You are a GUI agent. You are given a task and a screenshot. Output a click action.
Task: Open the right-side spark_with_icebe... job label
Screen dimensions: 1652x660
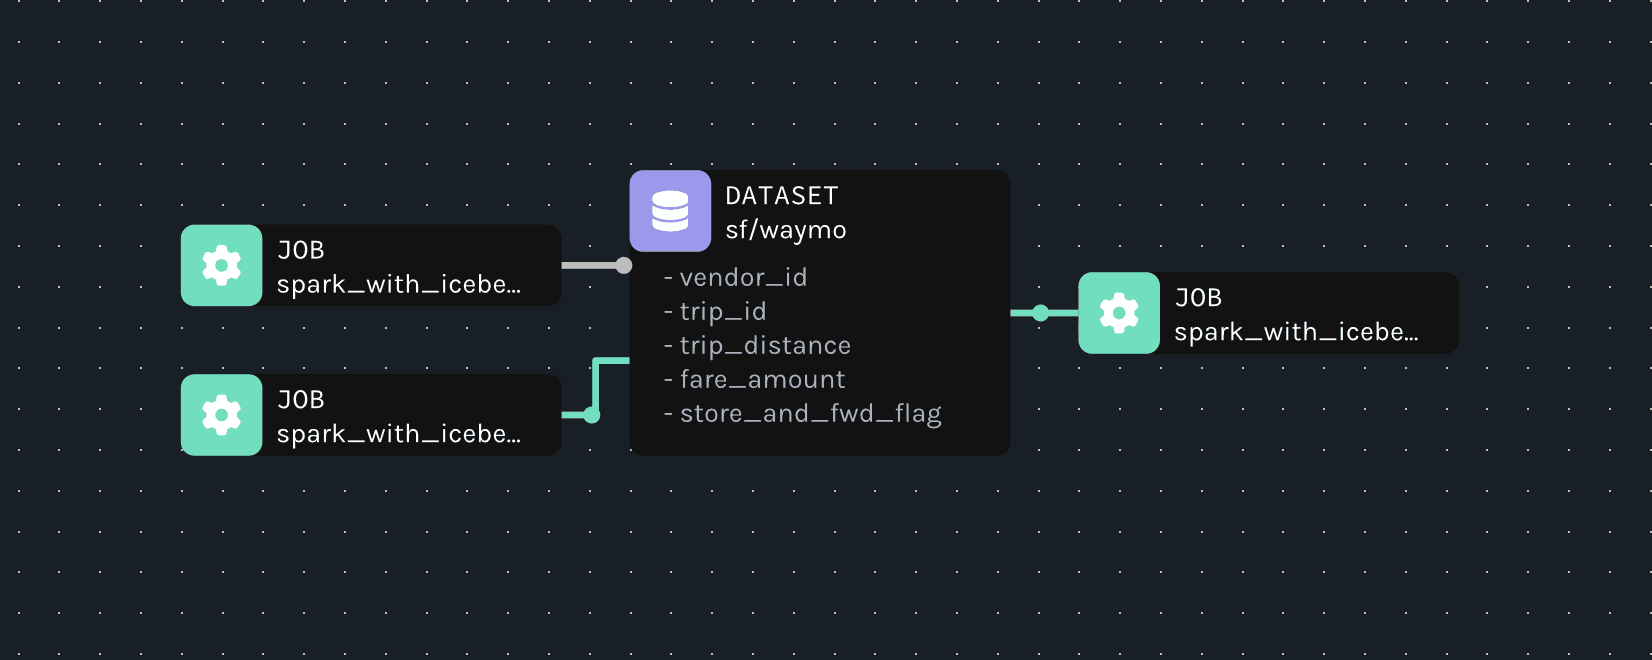click(1296, 332)
